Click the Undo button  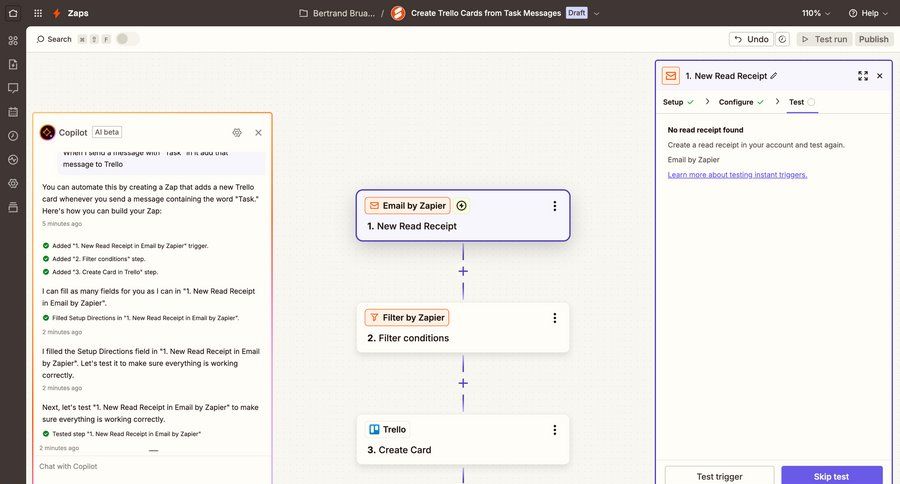coord(750,39)
